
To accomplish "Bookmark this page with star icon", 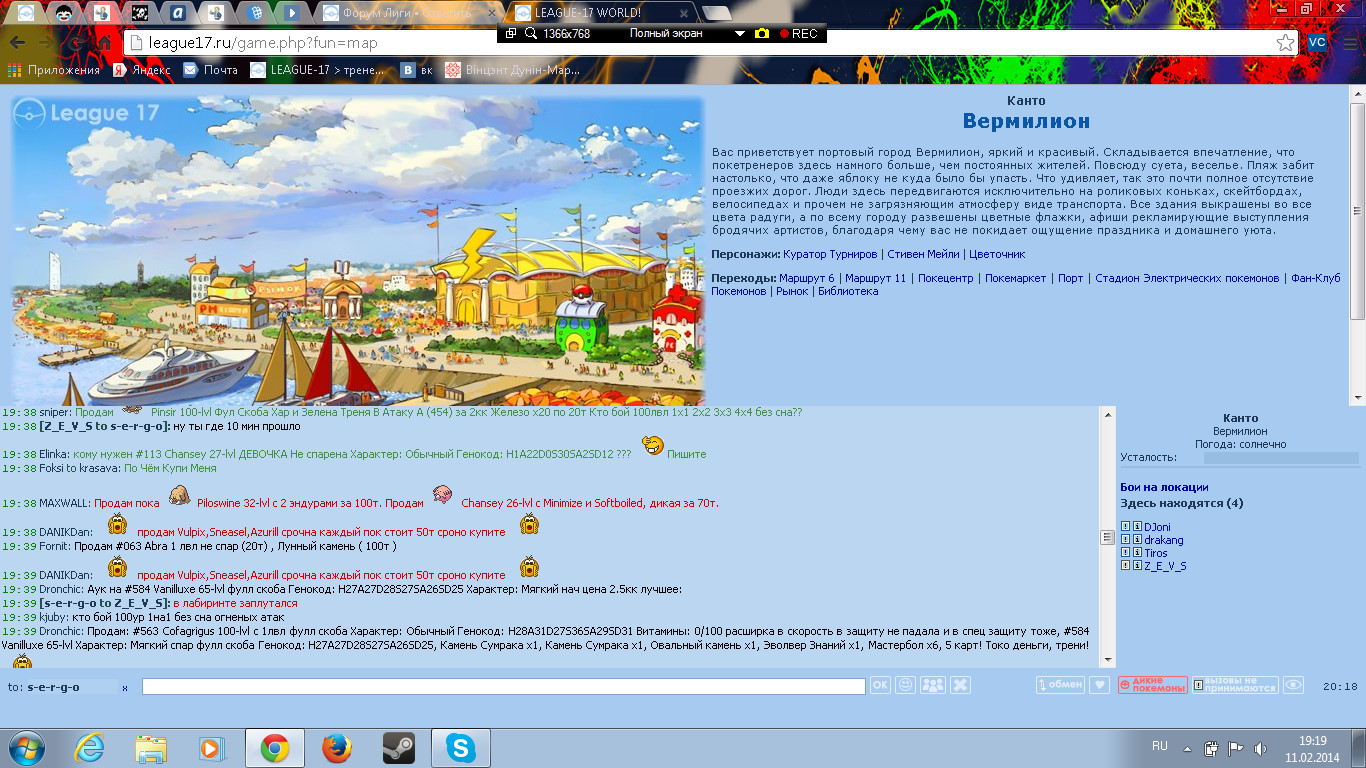I will [1285, 43].
